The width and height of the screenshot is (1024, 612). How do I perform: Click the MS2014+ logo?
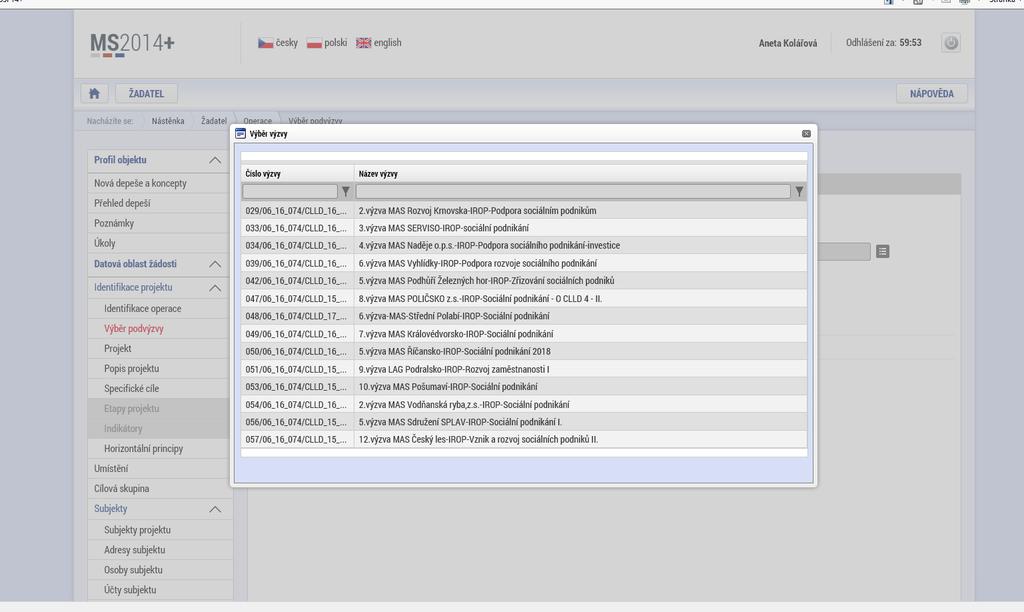pos(133,44)
